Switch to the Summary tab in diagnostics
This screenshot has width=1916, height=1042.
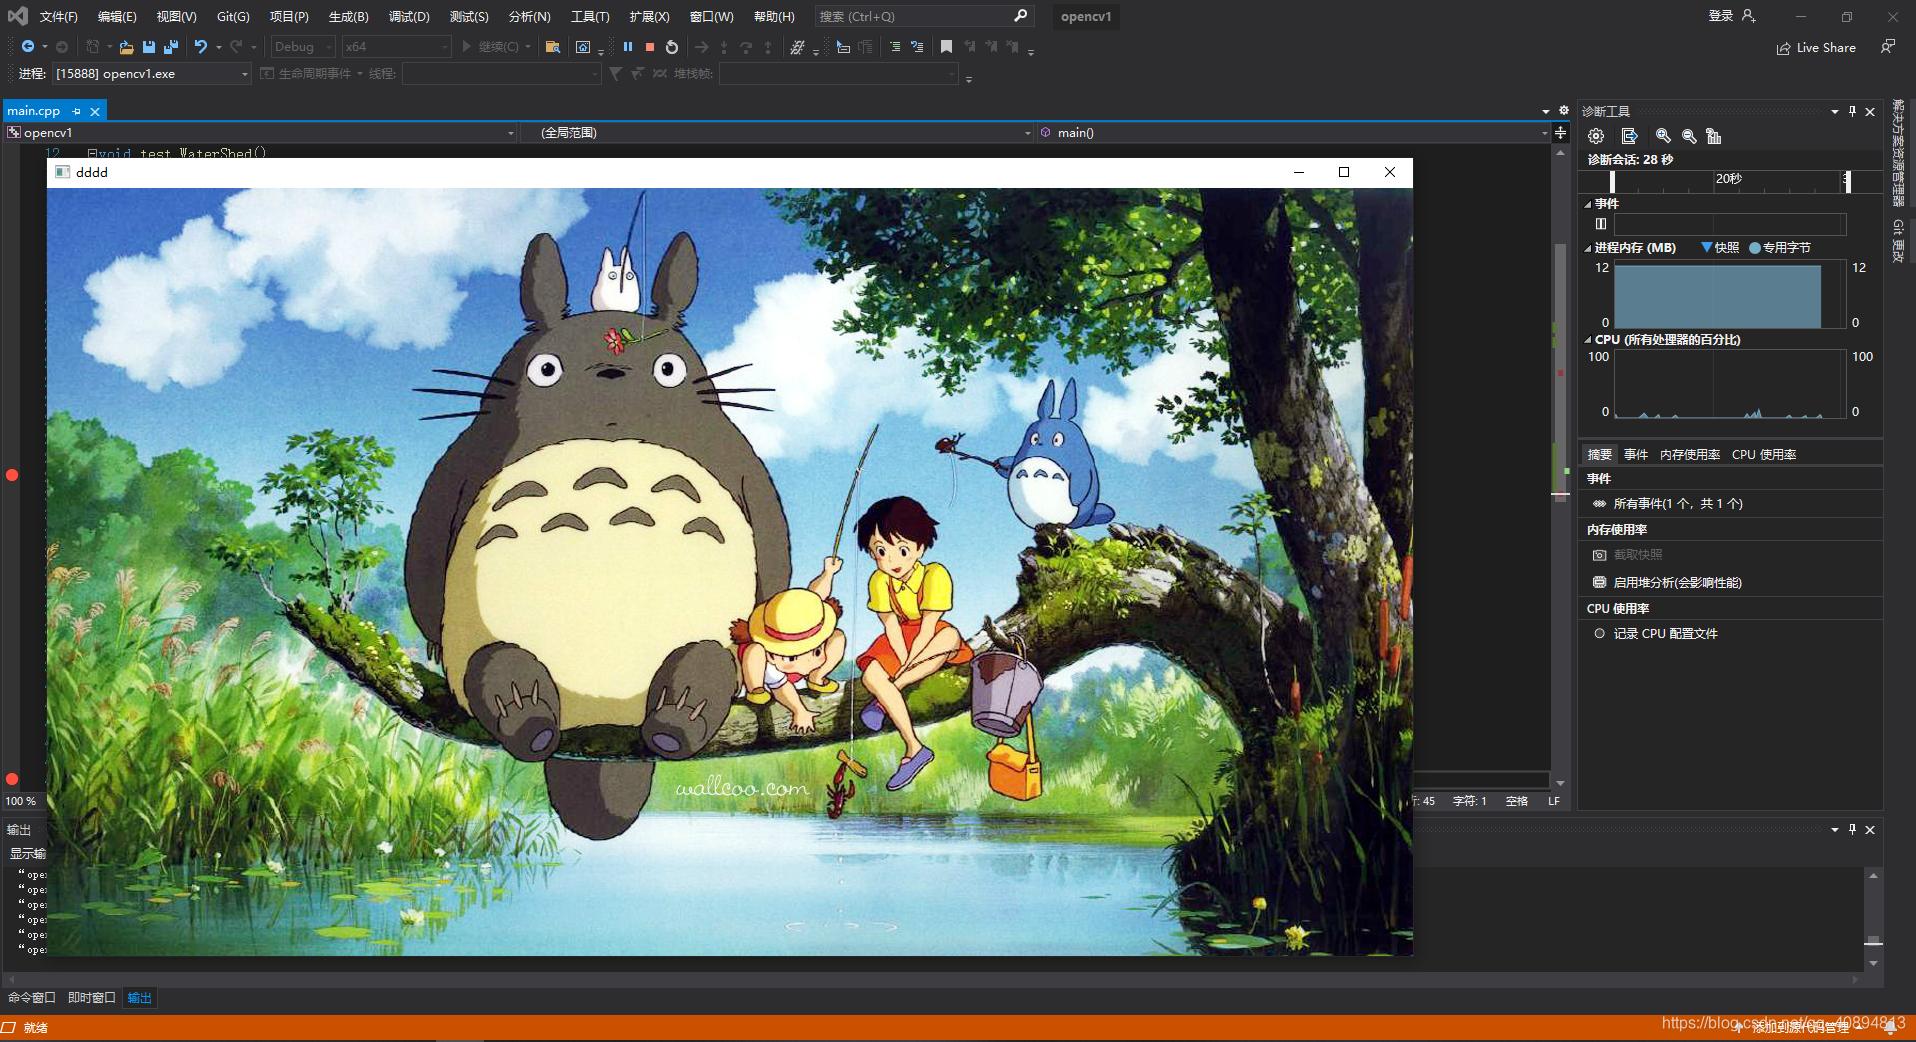[x=1600, y=454]
